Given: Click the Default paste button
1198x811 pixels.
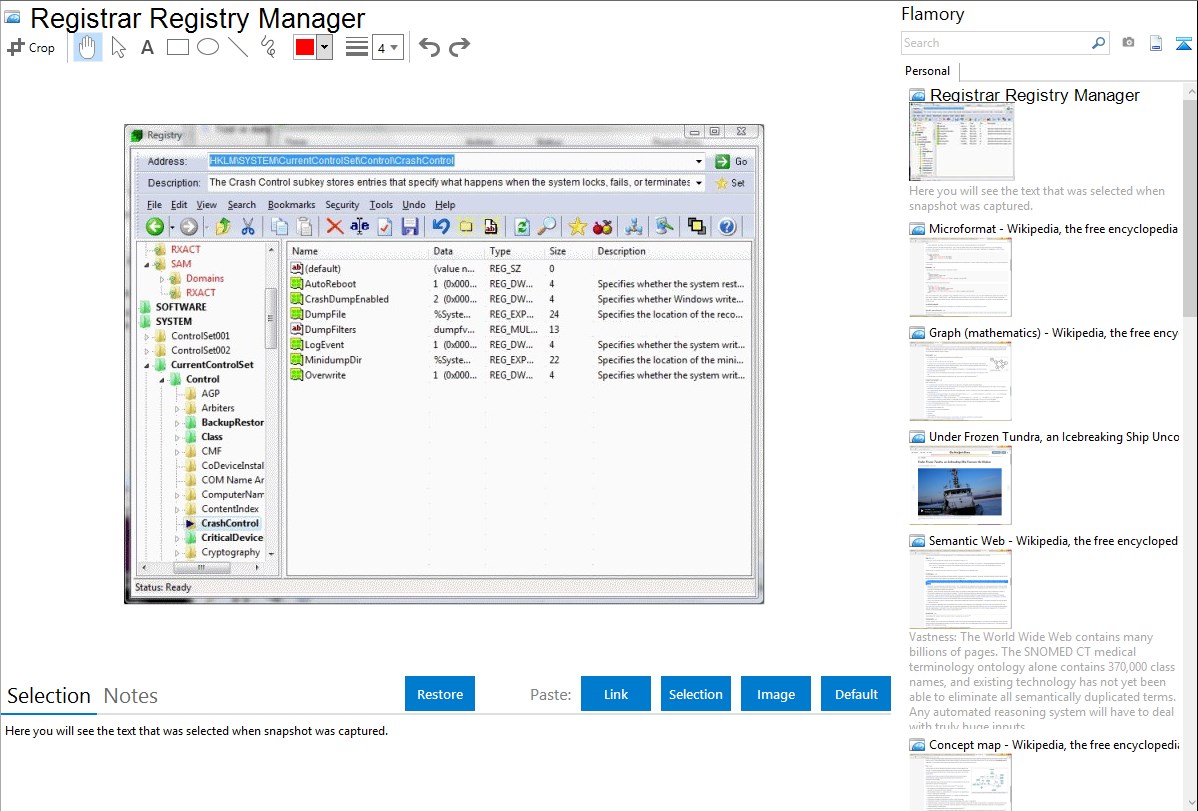Looking at the screenshot, I should [856, 694].
